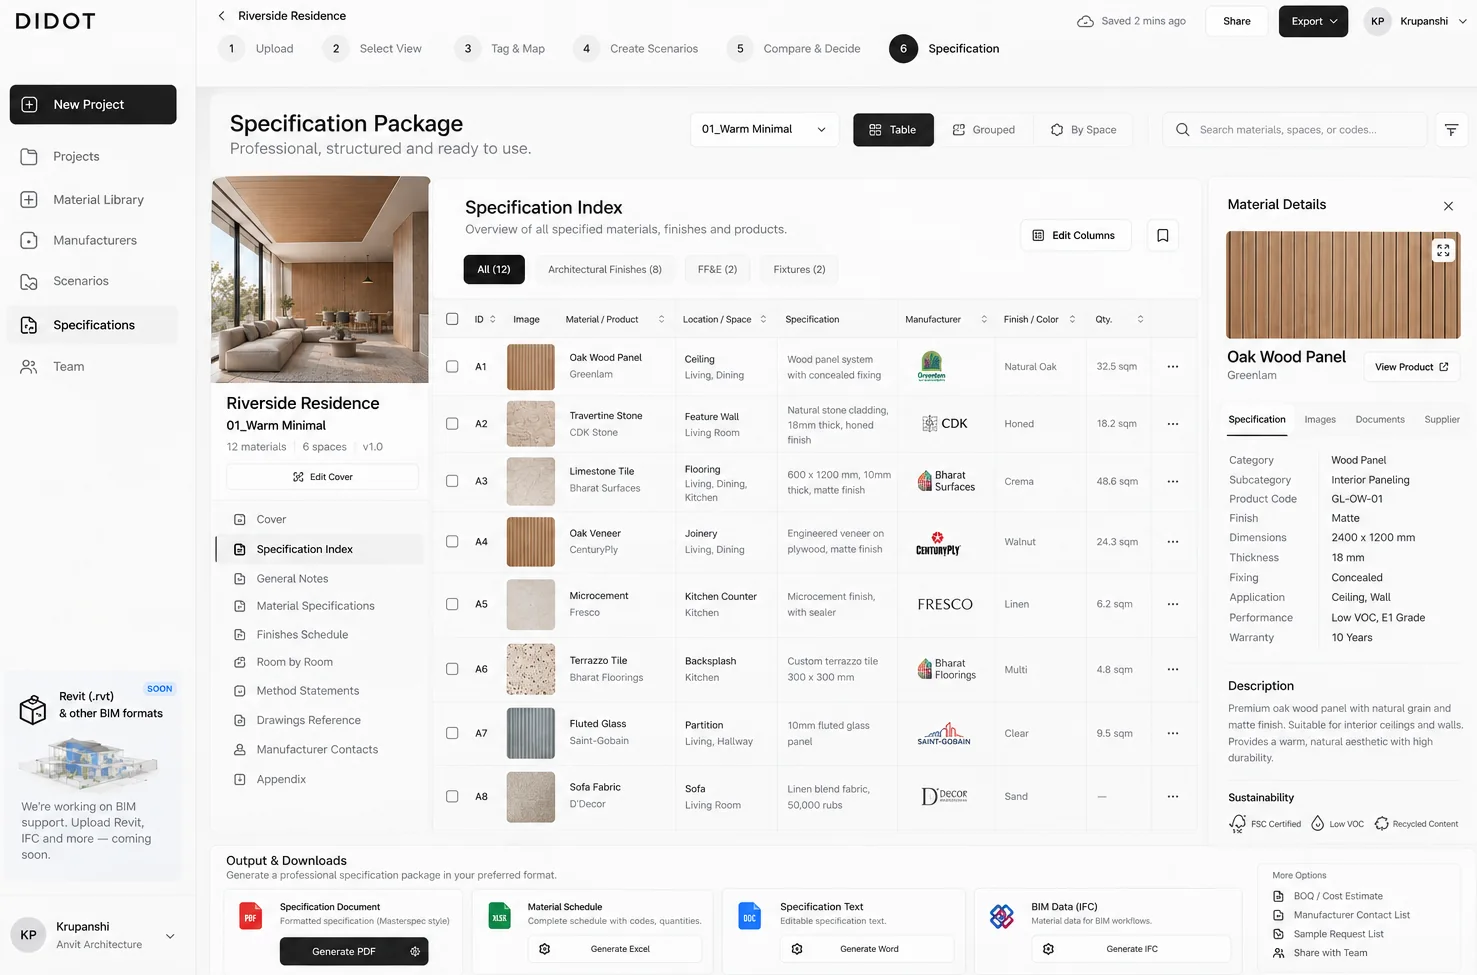1477x975 pixels.
Task: Click the back arrow next to Riverside Residence
Action: point(221,16)
